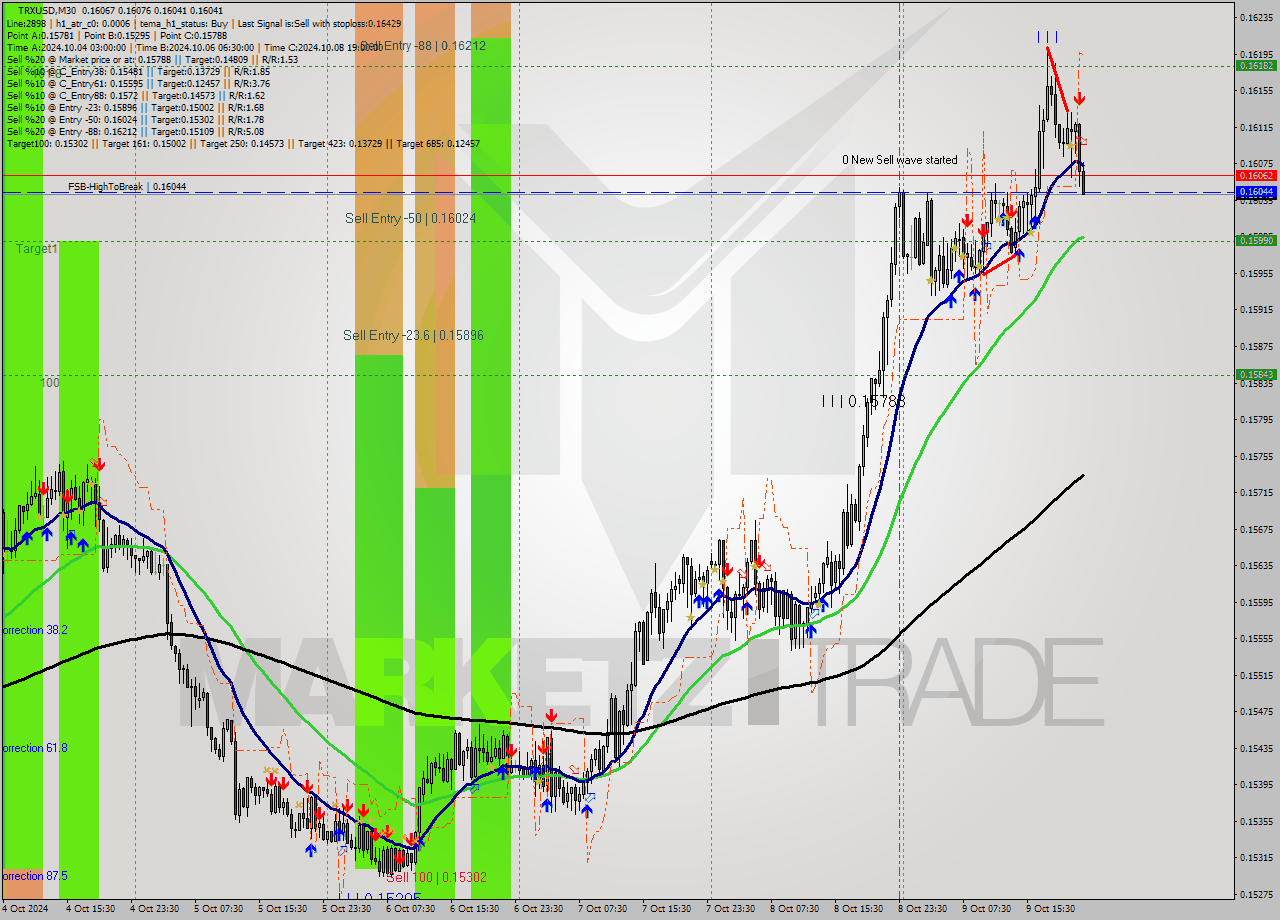Image resolution: width=1280 pixels, height=920 pixels.
Task: Click the blue 'I I I' marker above the peak
Action: (1047, 36)
